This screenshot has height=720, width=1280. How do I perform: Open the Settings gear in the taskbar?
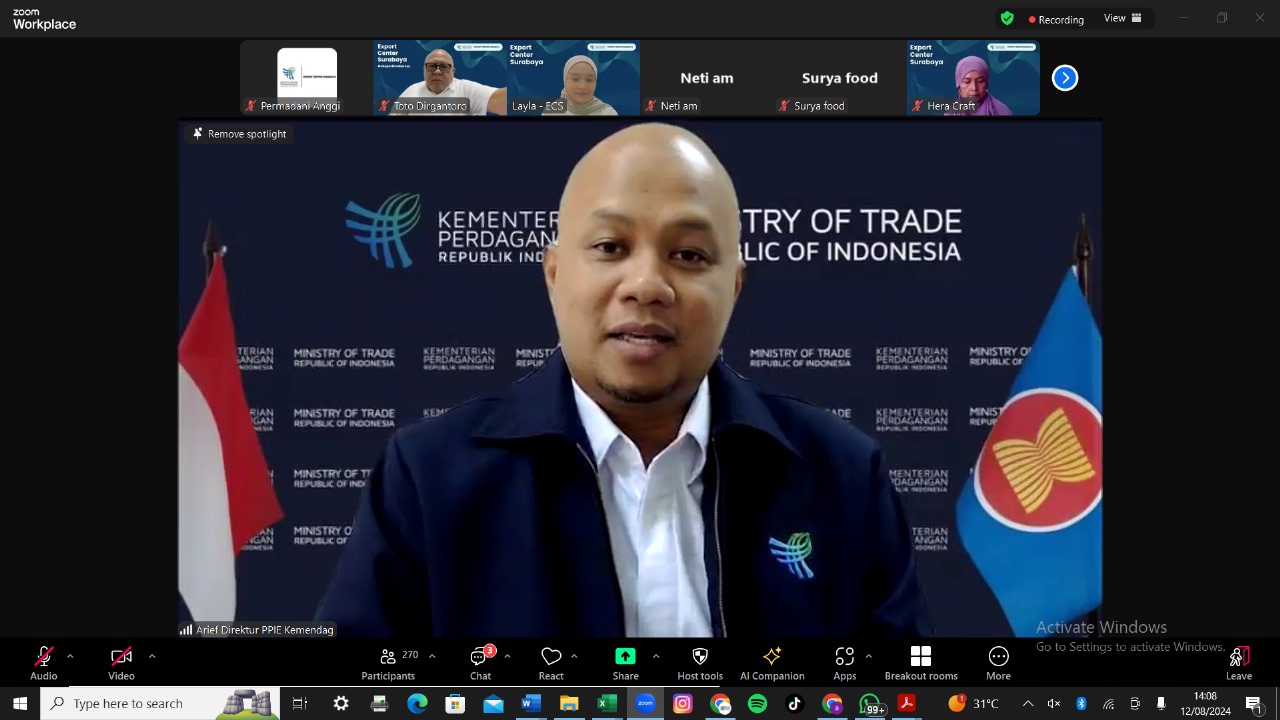tap(341, 704)
